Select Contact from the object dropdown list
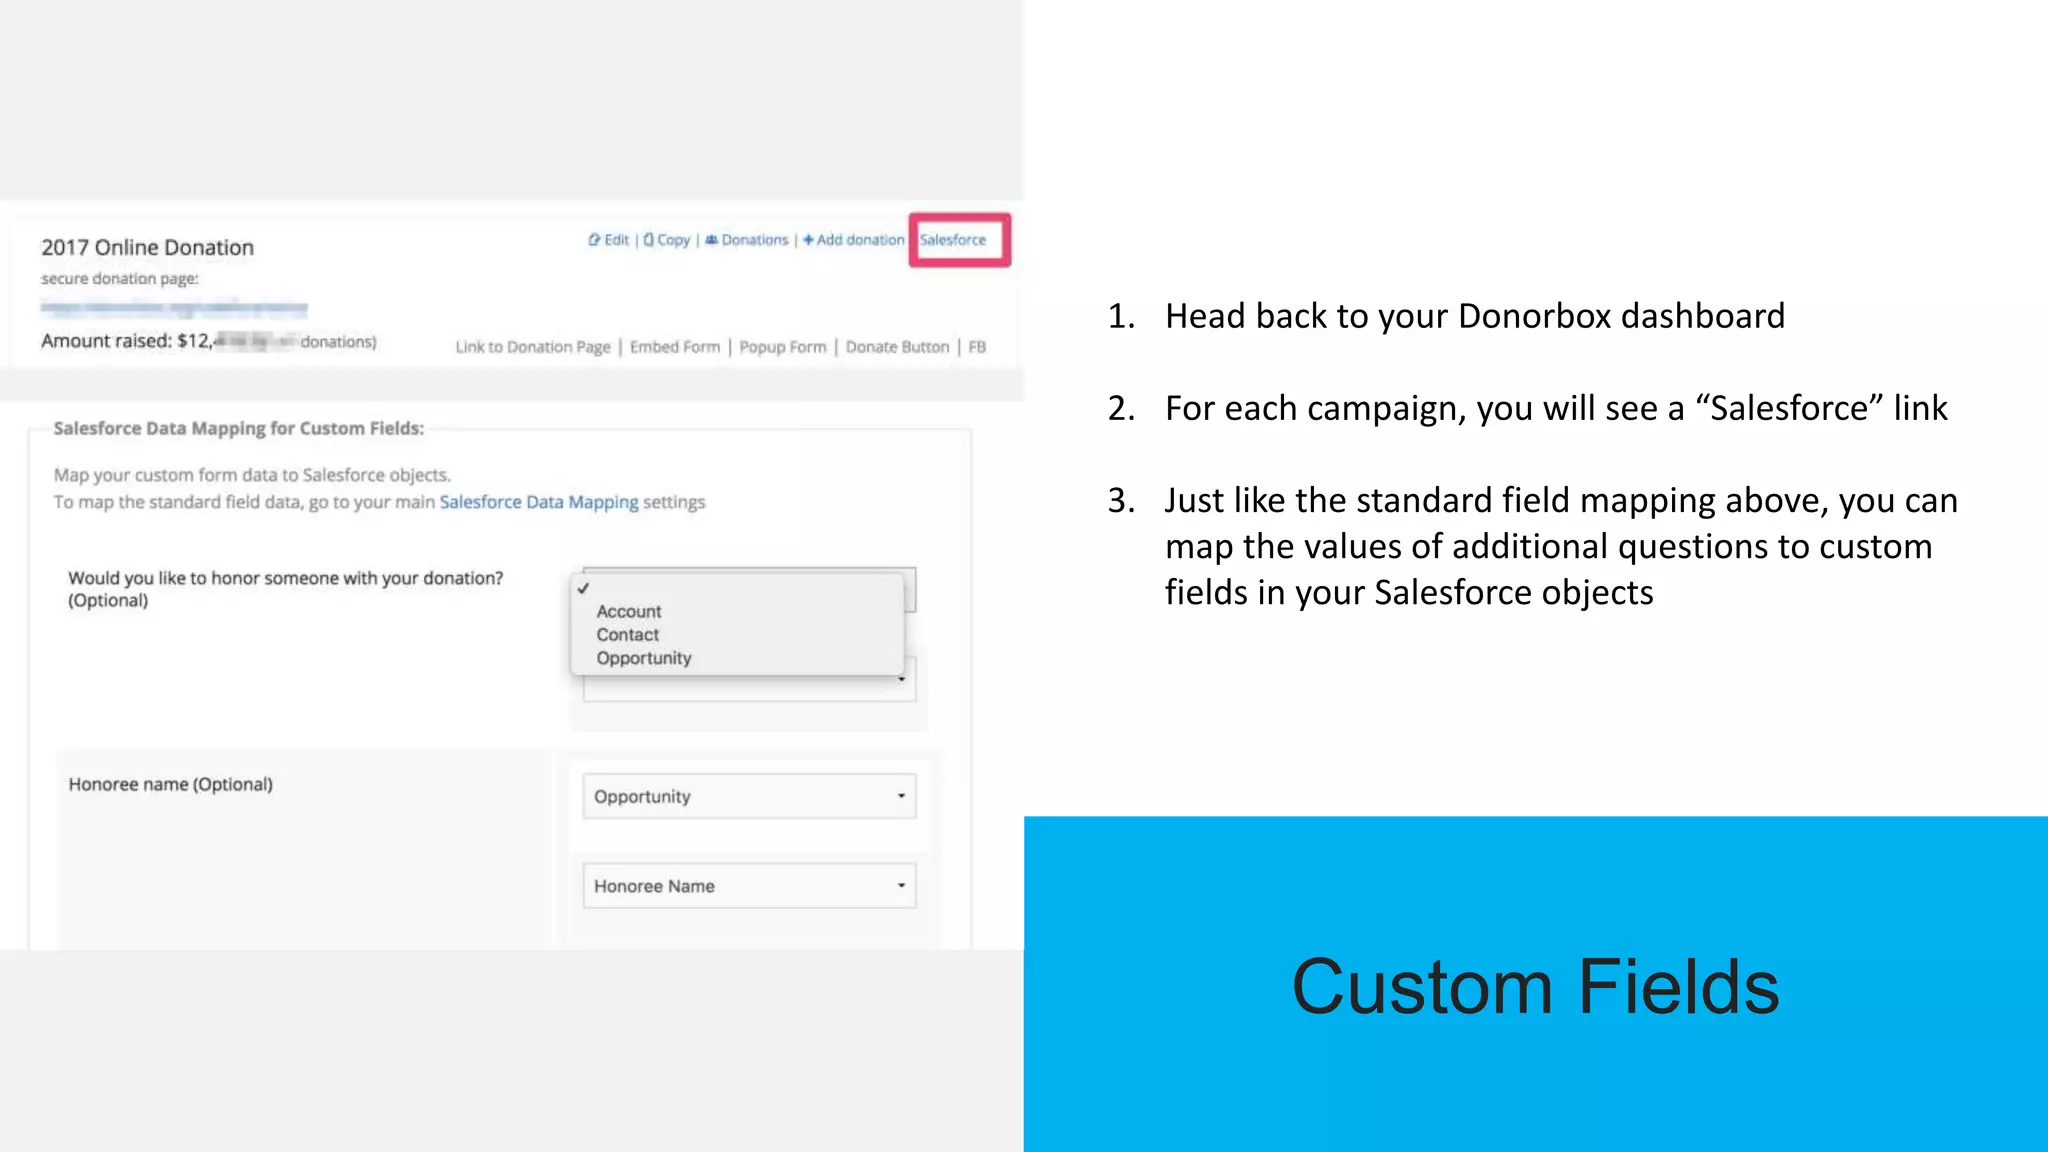Screen dimensions: 2048x1152 pyautogui.click(x=628, y=635)
